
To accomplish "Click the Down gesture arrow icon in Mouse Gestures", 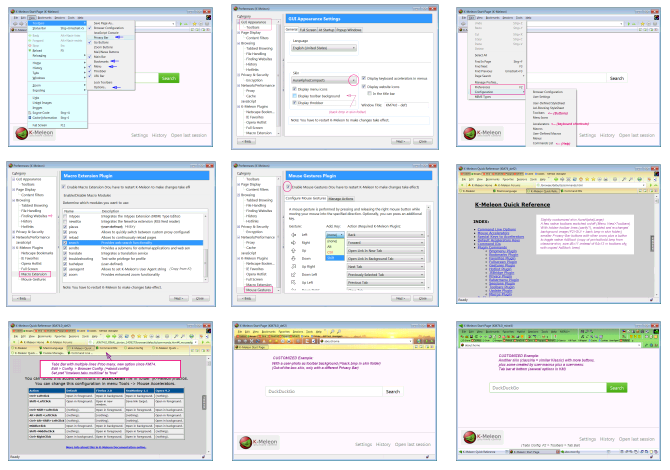I will [293, 258].
